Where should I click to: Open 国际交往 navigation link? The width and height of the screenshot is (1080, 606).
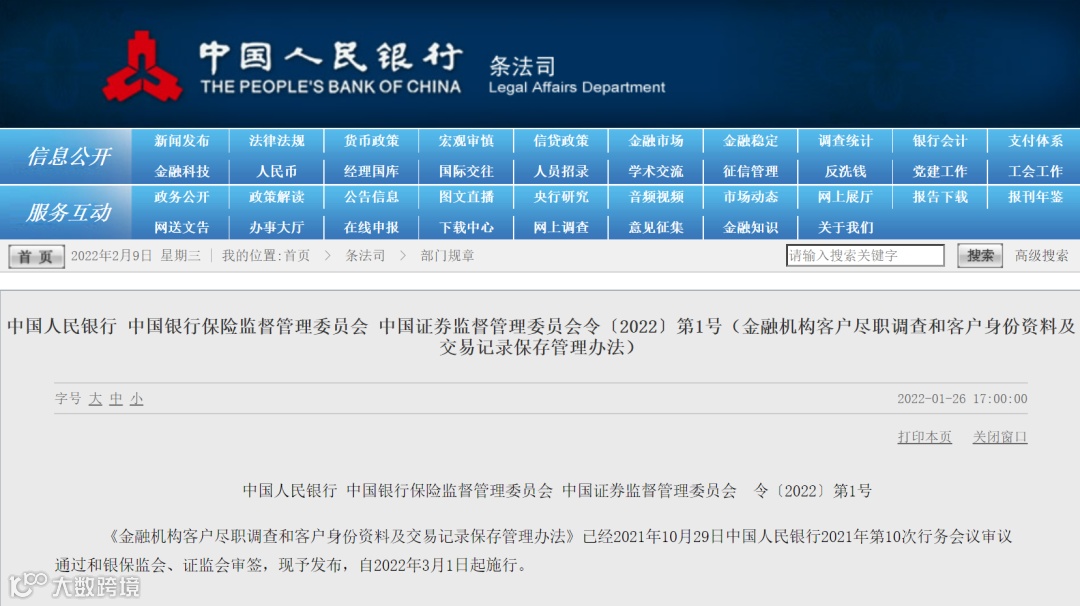(466, 171)
